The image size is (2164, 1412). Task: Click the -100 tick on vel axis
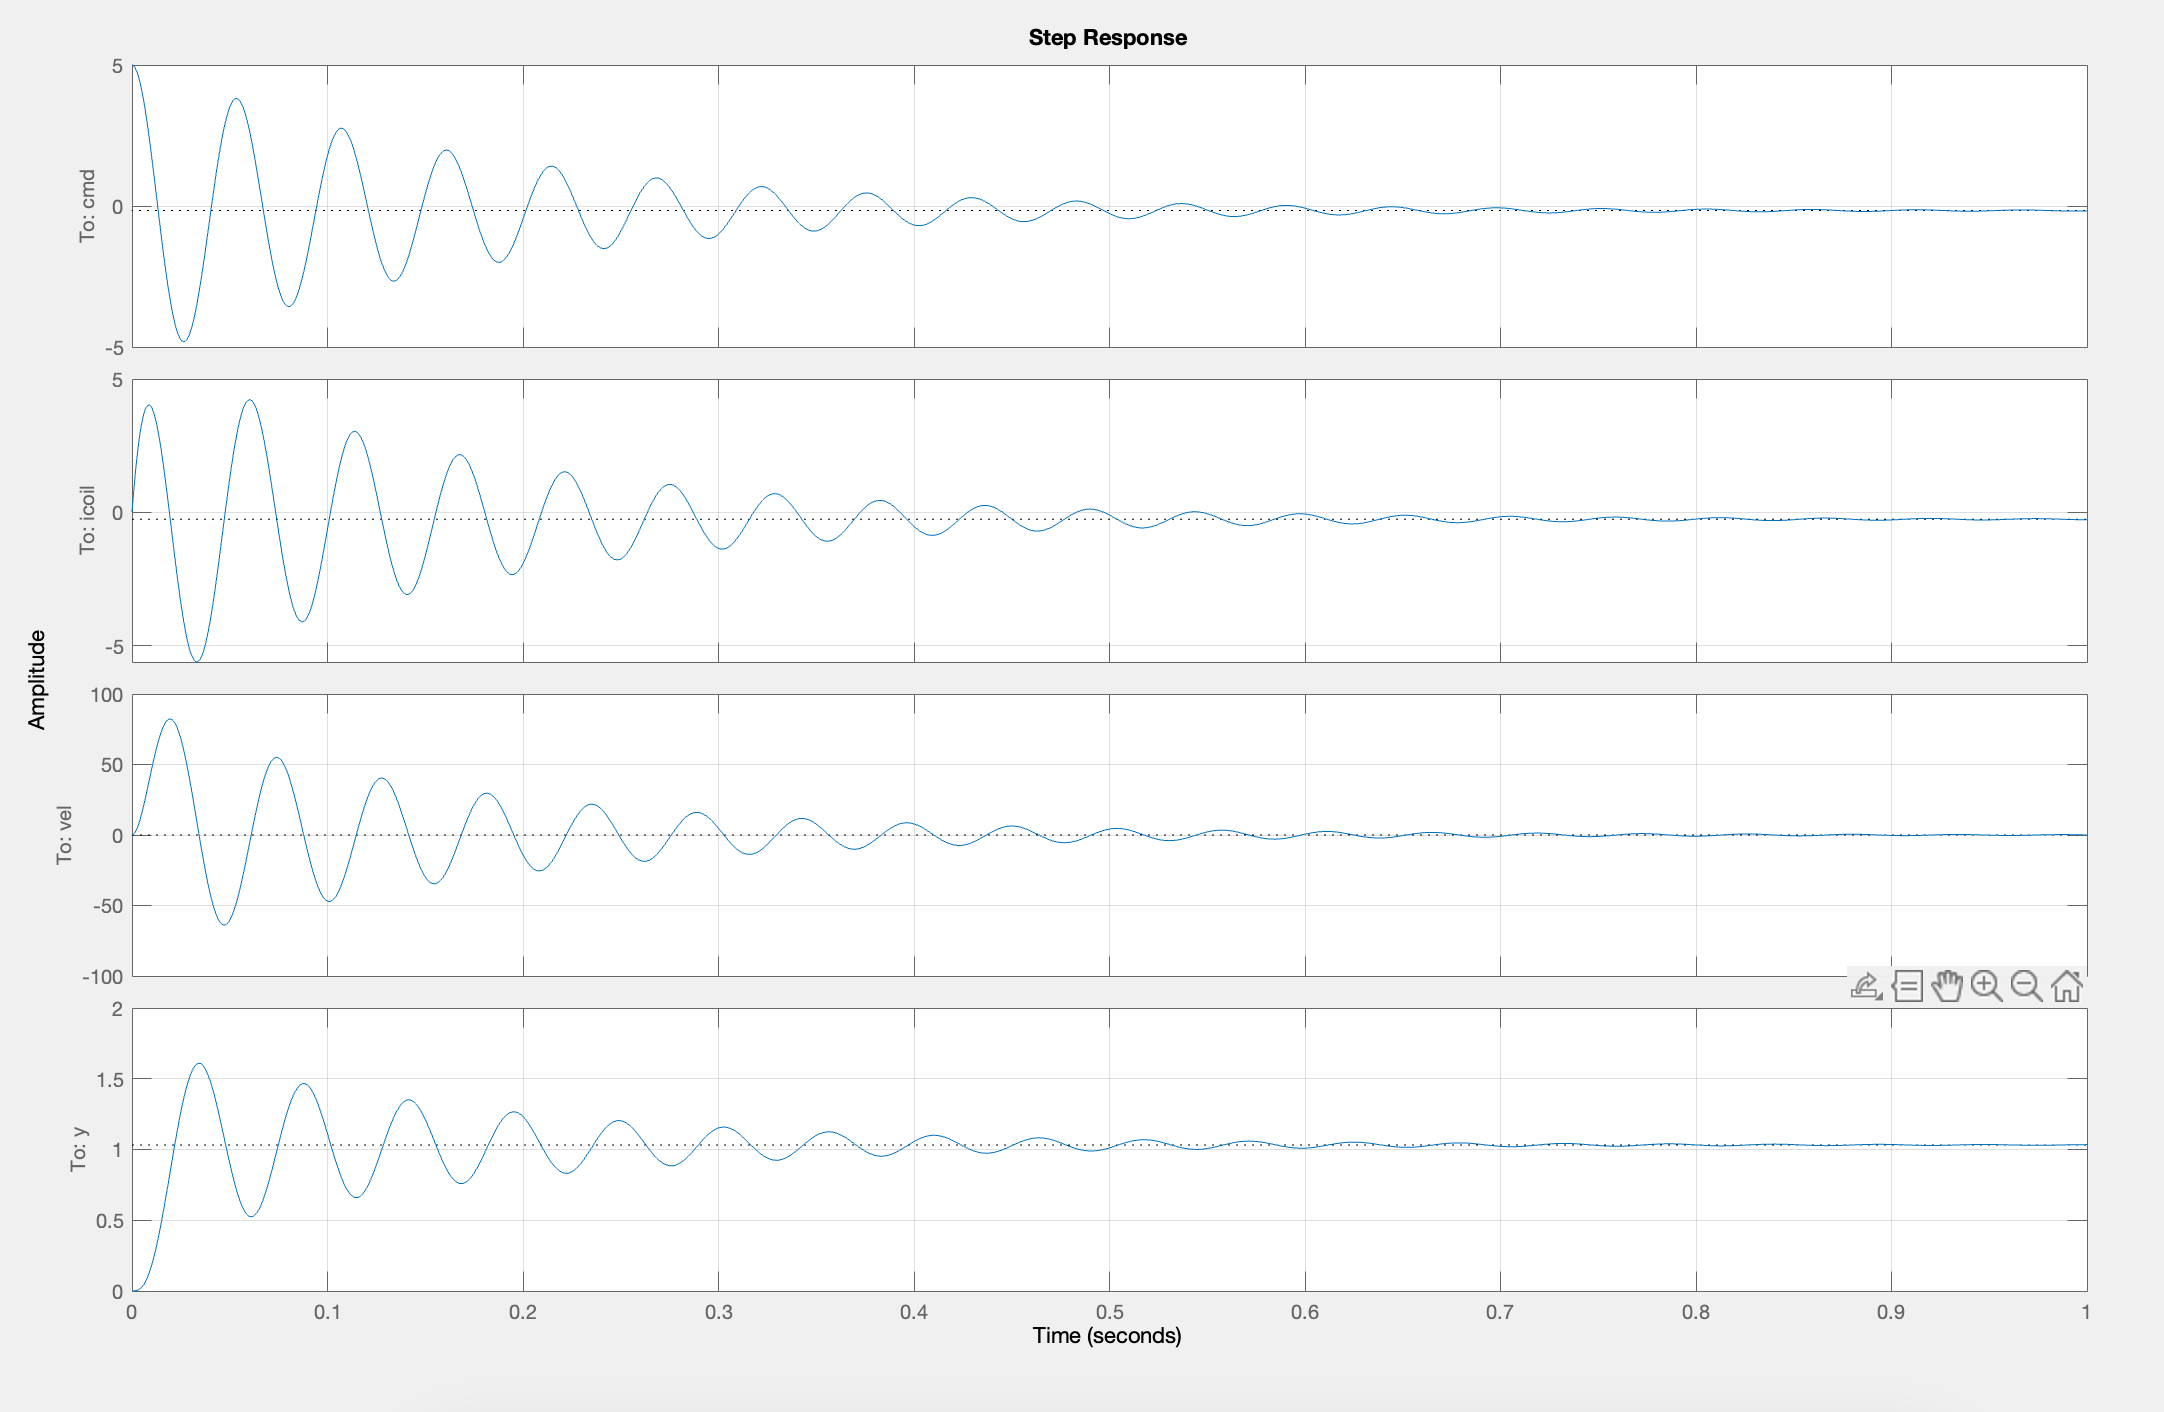point(103,977)
